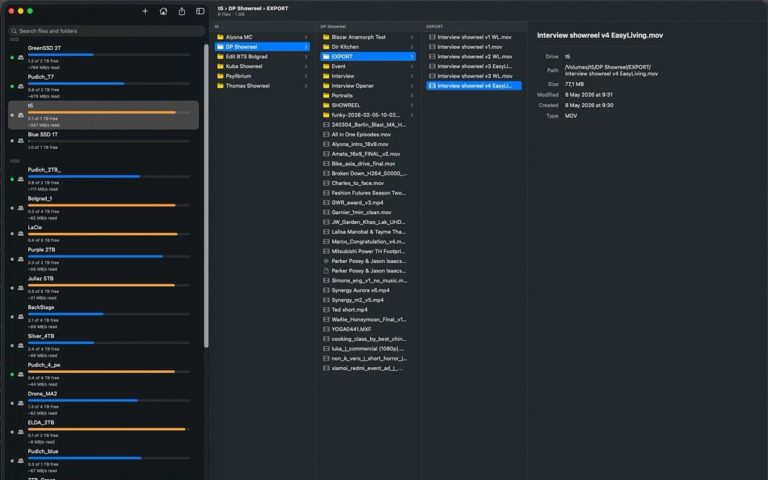Select Interview showreel v2 WL.mov
Image resolution: width=768 pixels, height=480 pixels.
[x=474, y=56]
